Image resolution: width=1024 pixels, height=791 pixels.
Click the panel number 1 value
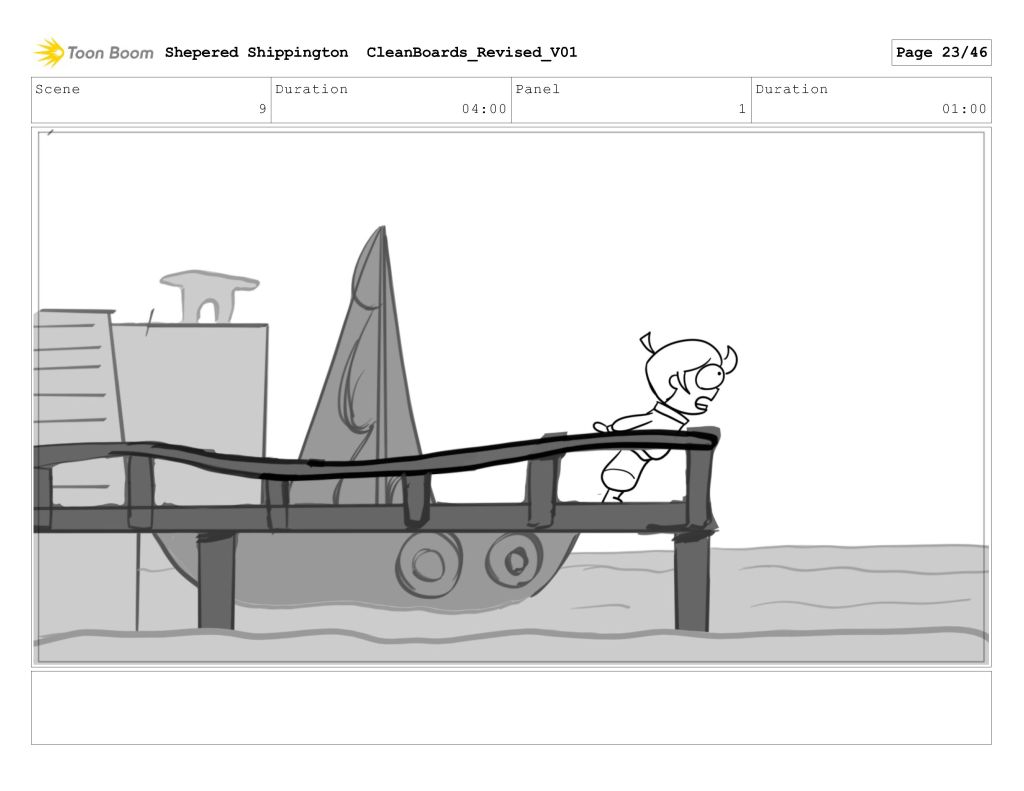point(742,109)
